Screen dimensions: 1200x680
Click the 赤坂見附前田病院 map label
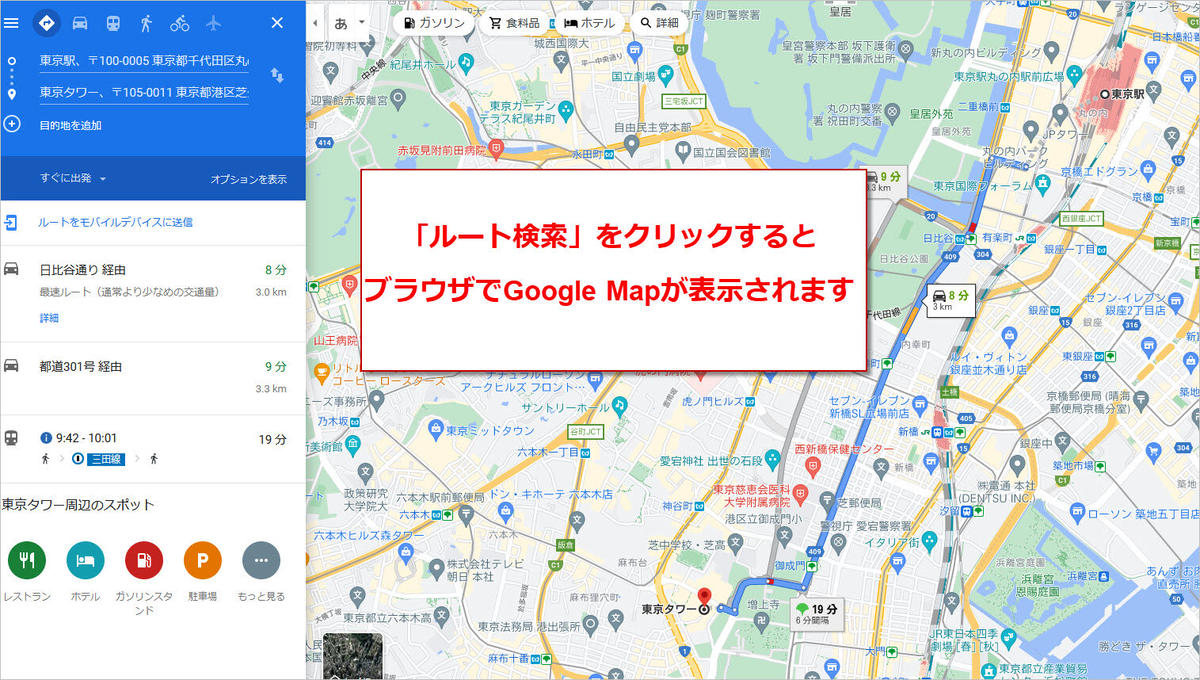tap(443, 150)
